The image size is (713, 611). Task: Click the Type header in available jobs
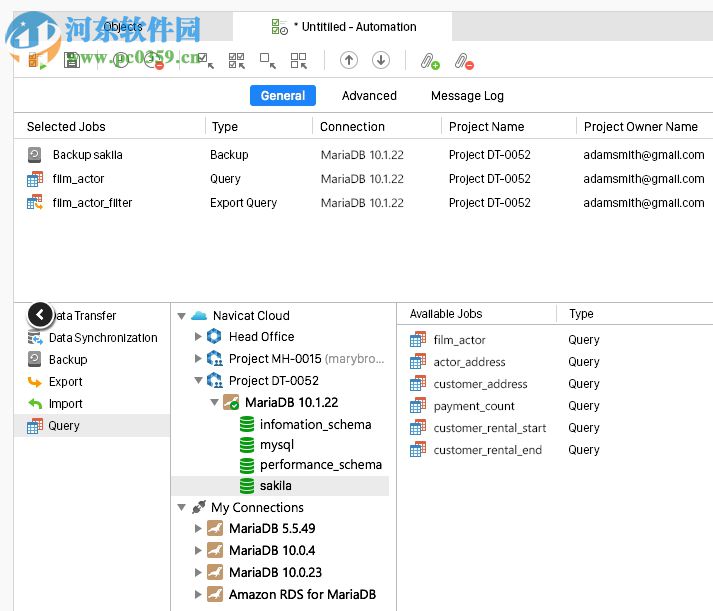pyautogui.click(x=581, y=314)
